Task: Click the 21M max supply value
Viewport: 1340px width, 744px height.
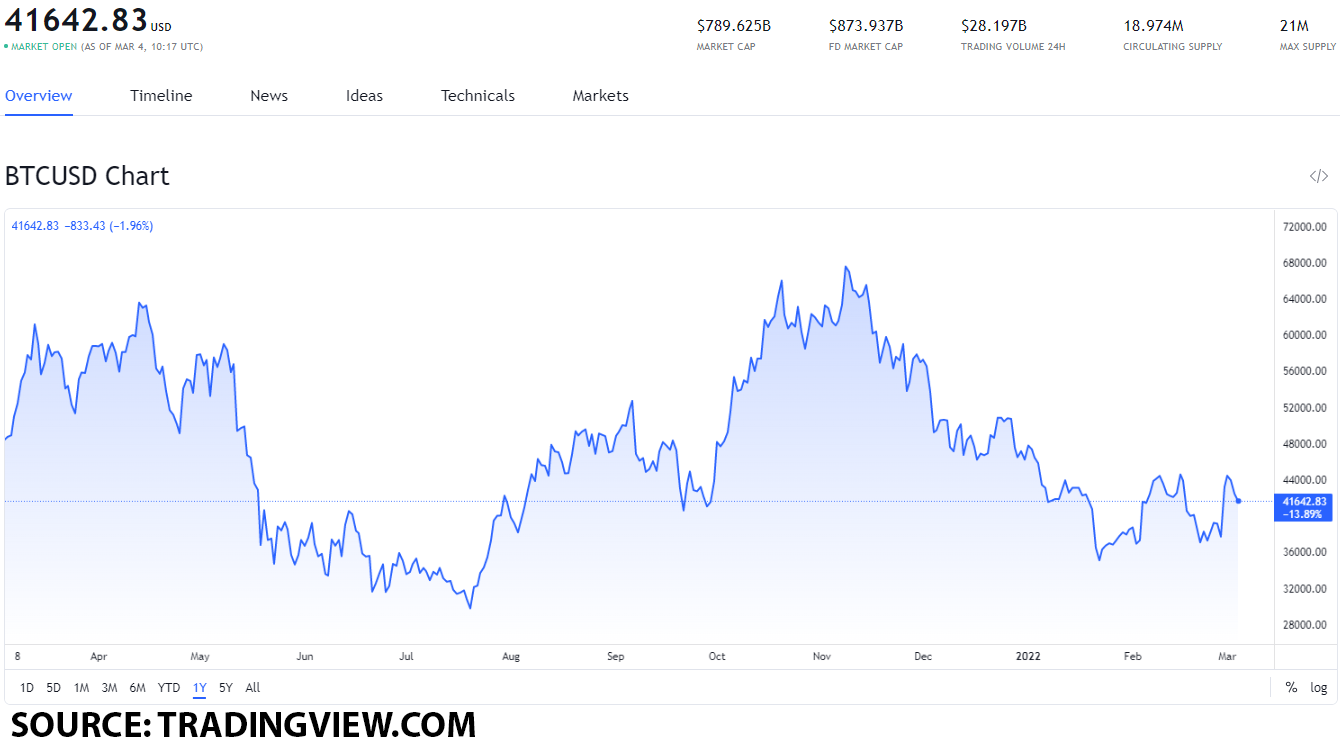Action: 1295,26
